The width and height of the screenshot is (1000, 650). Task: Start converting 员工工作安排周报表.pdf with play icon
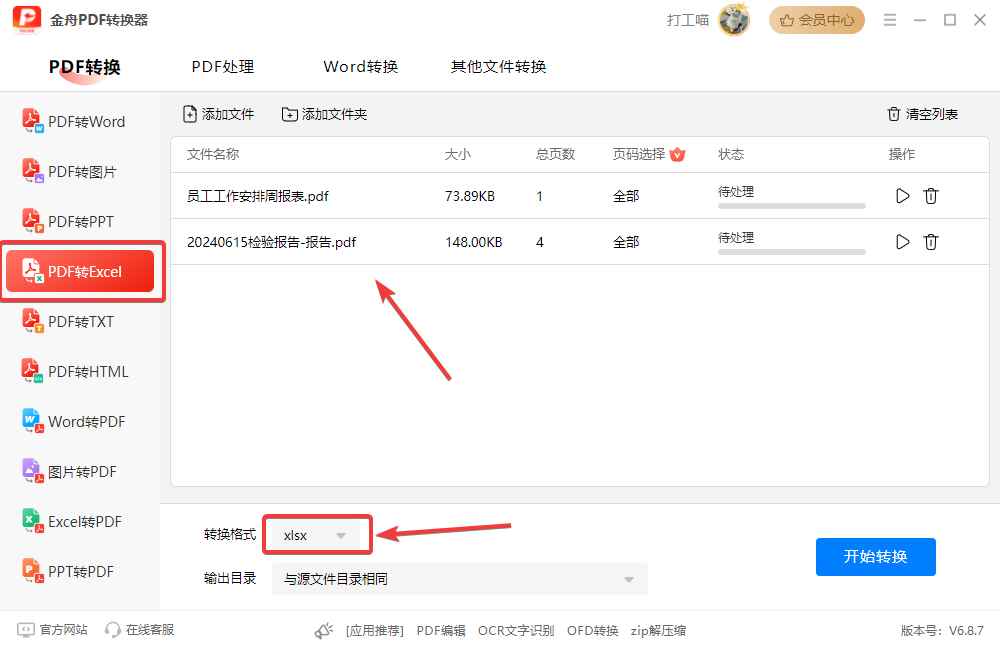point(902,196)
